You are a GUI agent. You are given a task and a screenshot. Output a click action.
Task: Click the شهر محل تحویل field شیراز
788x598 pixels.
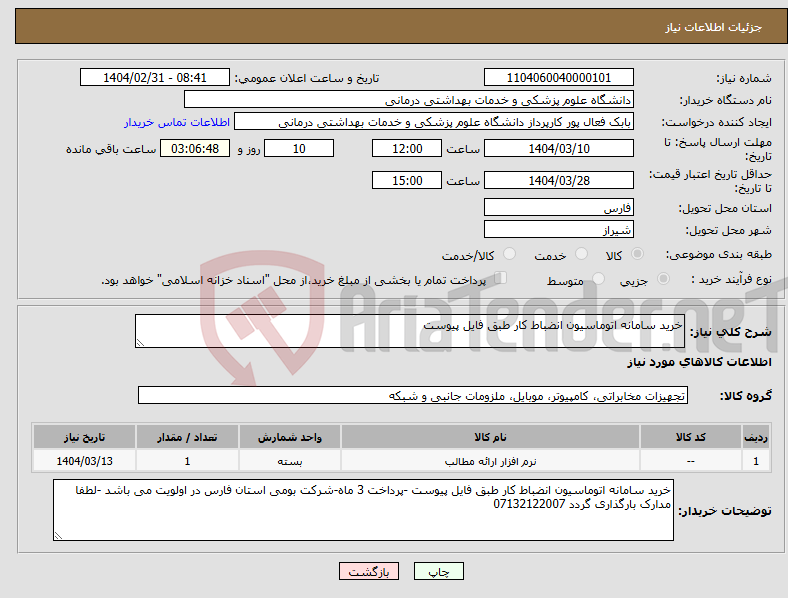point(558,230)
